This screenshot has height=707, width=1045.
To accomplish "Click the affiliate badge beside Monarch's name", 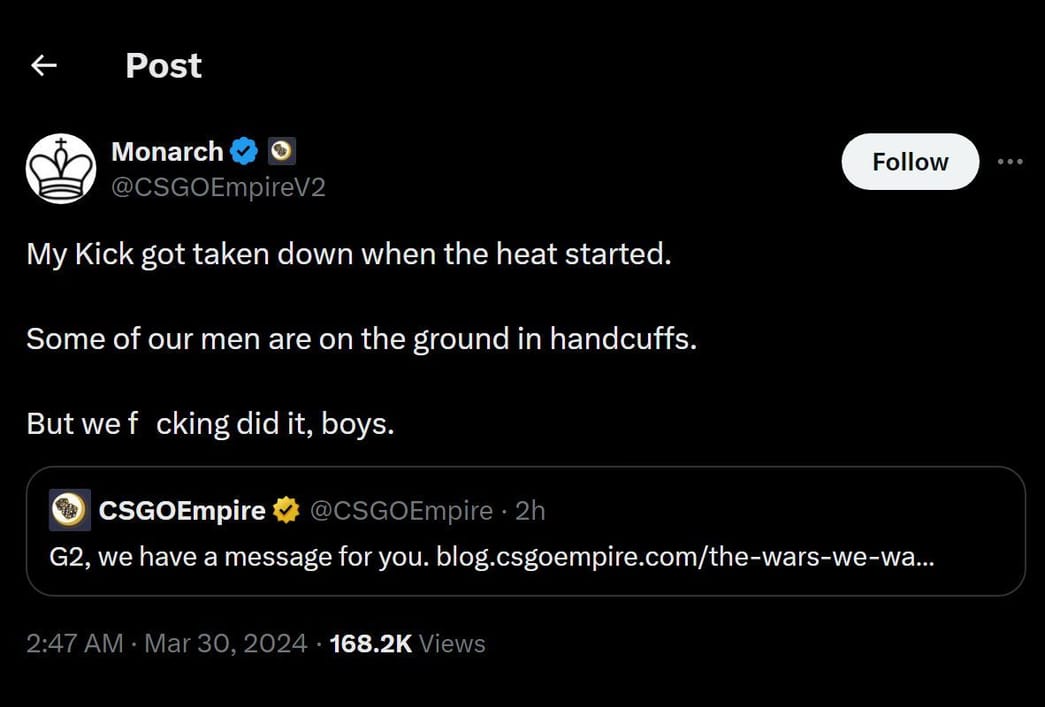I will click(x=282, y=152).
